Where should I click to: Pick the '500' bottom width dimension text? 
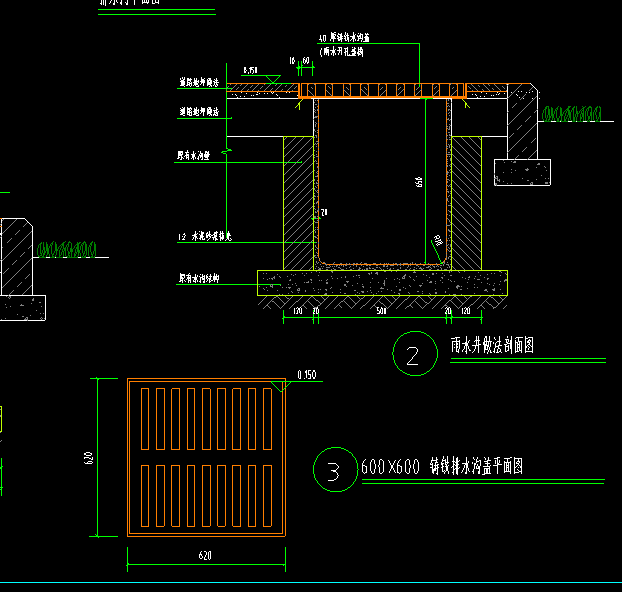pyautogui.click(x=381, y=310)
